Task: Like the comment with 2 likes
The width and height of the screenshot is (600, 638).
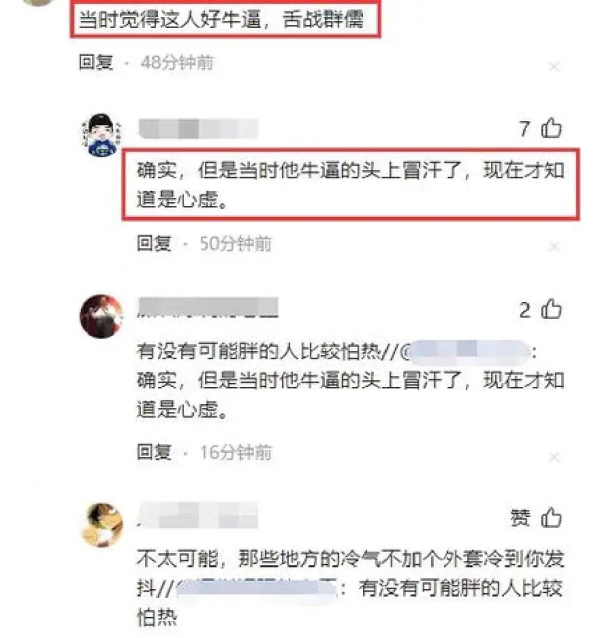Action: 551,310
